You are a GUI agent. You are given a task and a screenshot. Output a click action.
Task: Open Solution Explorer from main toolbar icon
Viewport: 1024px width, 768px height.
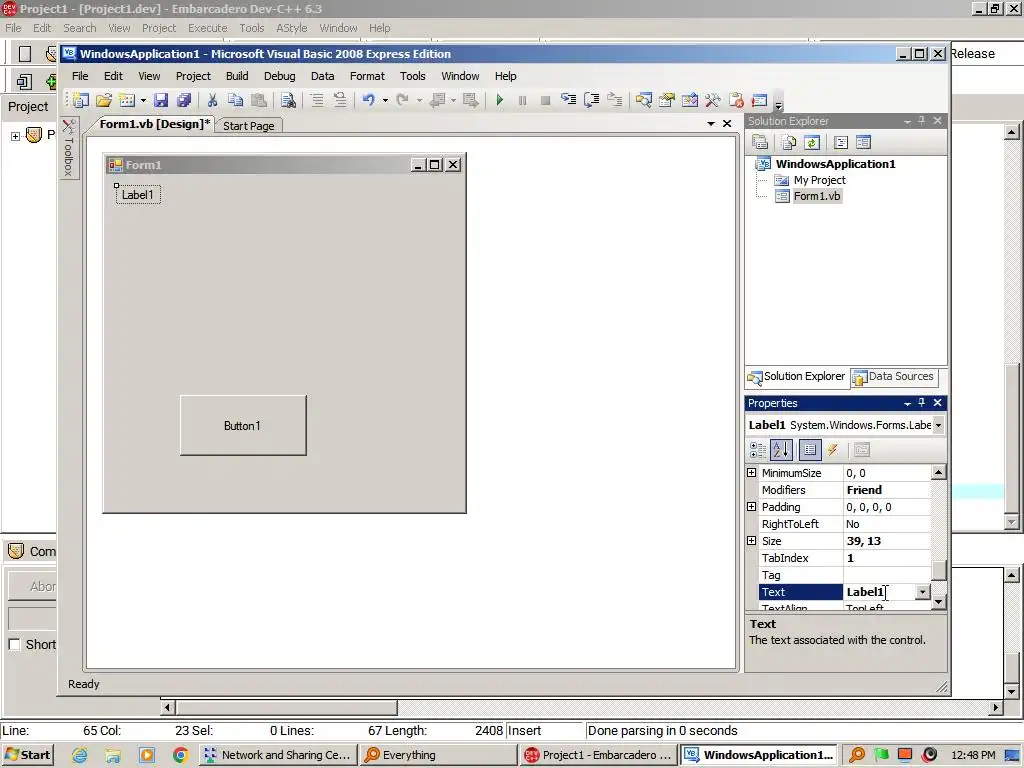(644, 100)
